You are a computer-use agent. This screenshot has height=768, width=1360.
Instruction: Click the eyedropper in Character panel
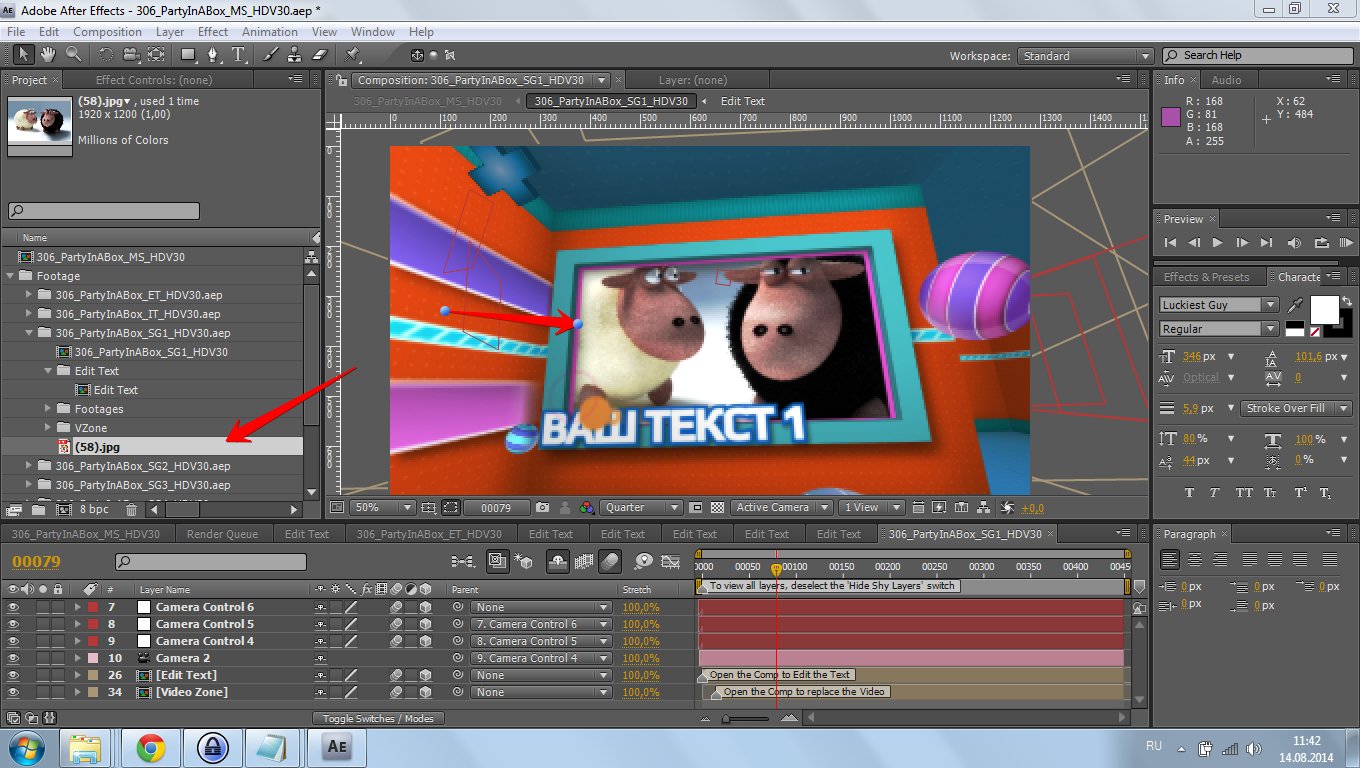click(x=1297, y=305)
